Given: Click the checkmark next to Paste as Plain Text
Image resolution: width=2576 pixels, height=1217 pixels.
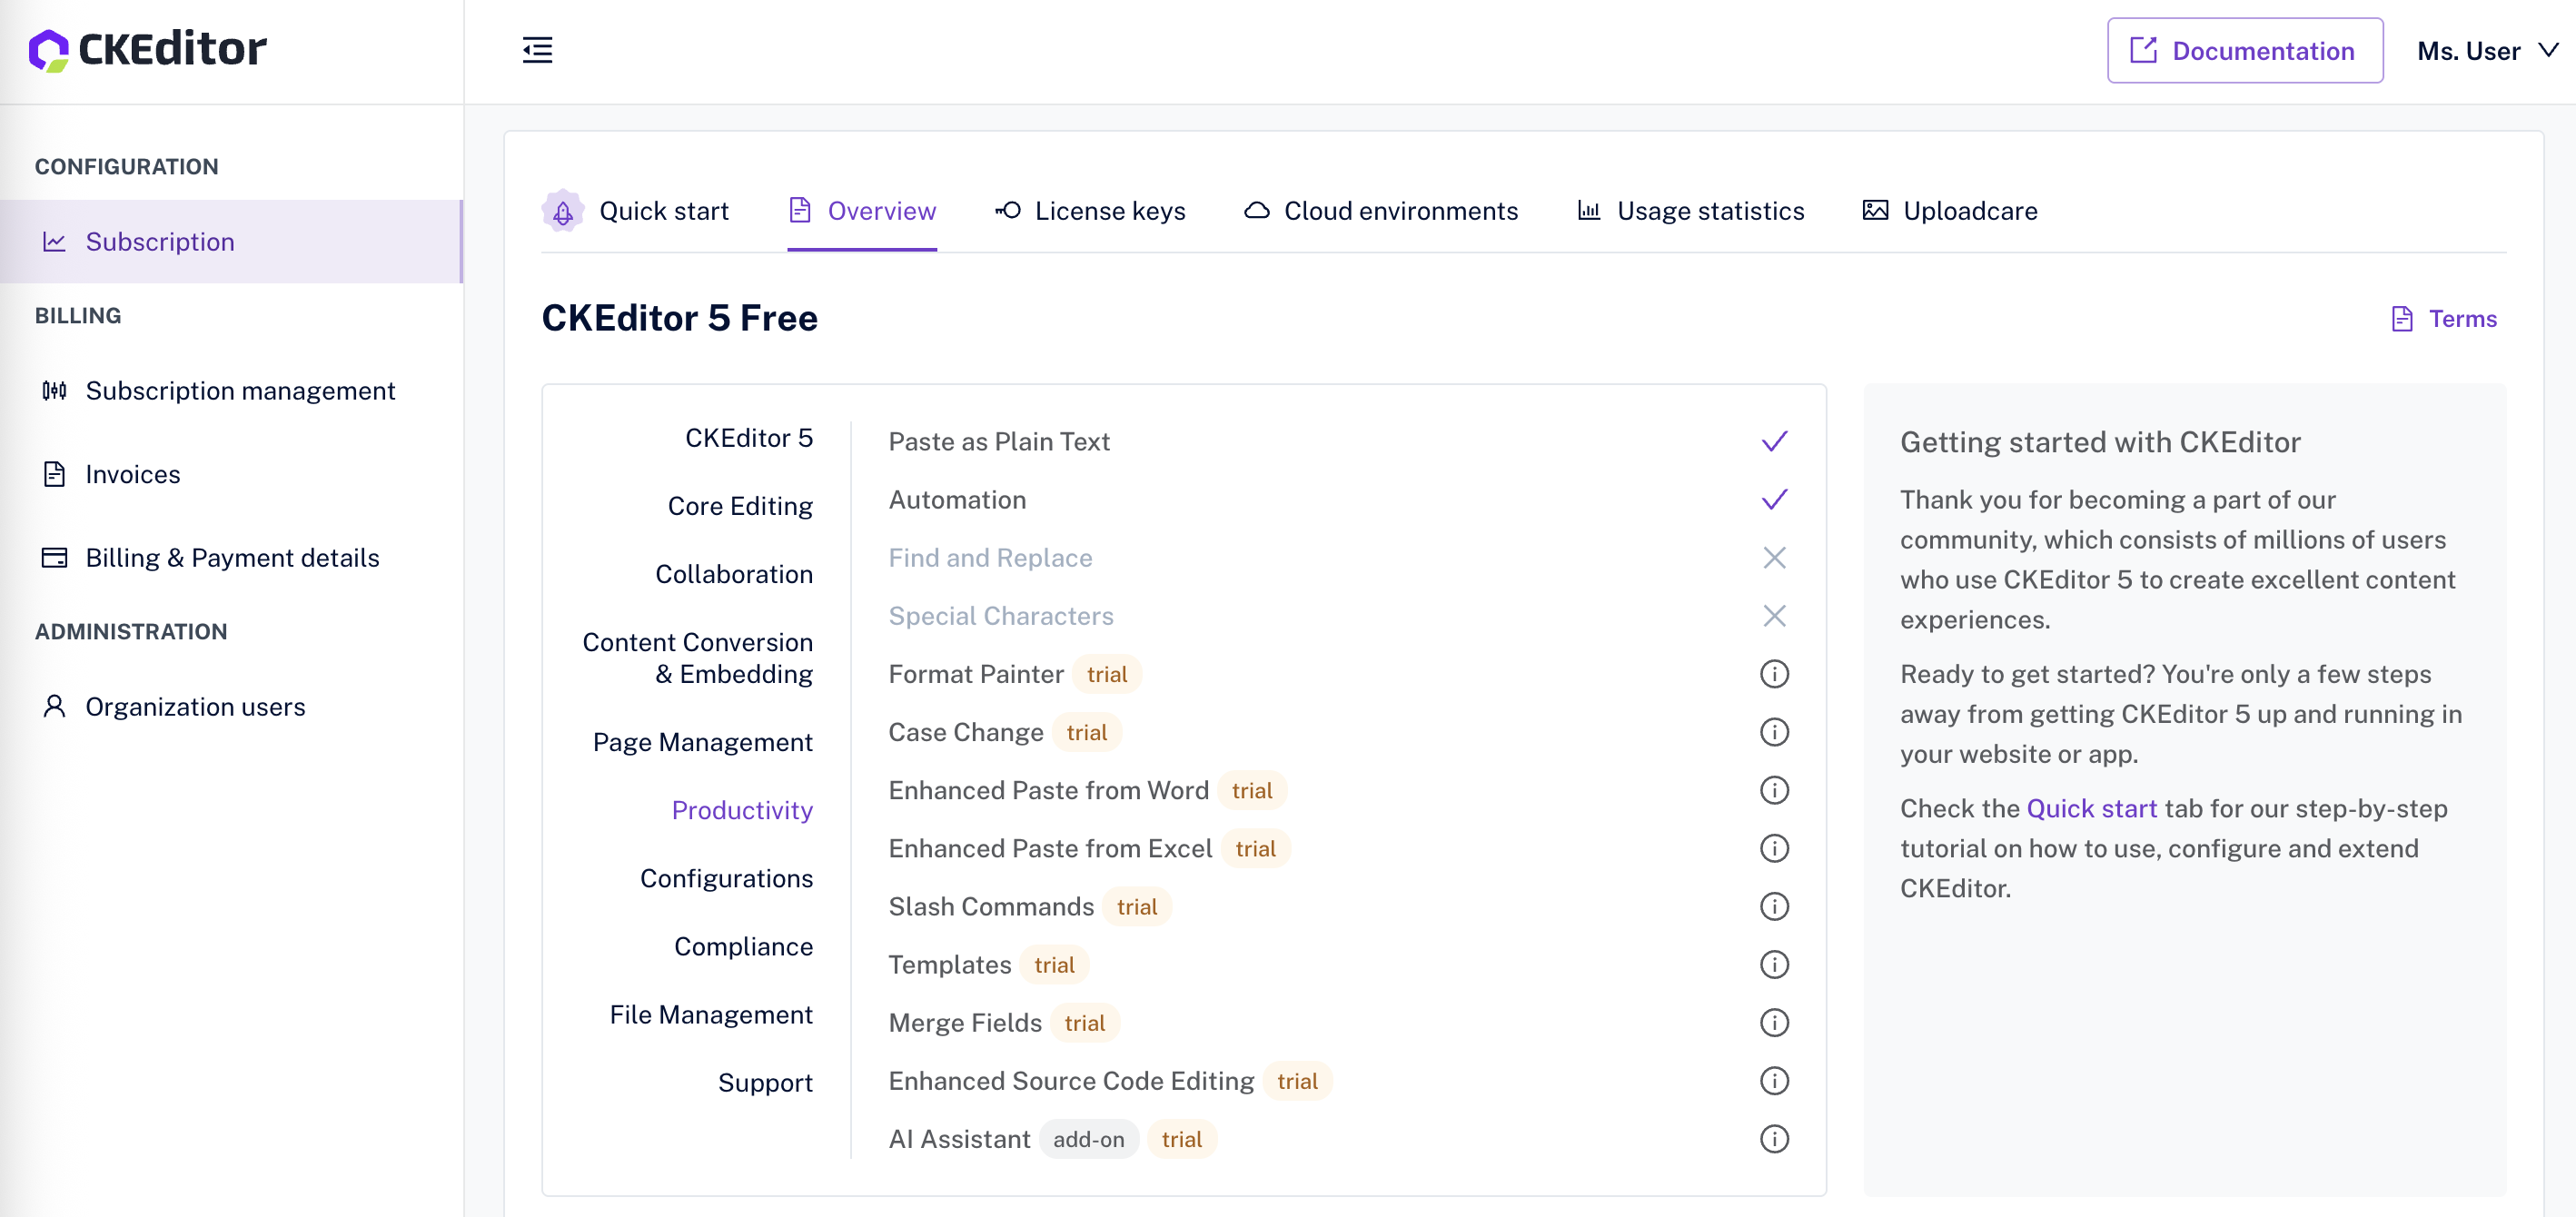Looking at the screenshot, I should [x=1773, y=441].
